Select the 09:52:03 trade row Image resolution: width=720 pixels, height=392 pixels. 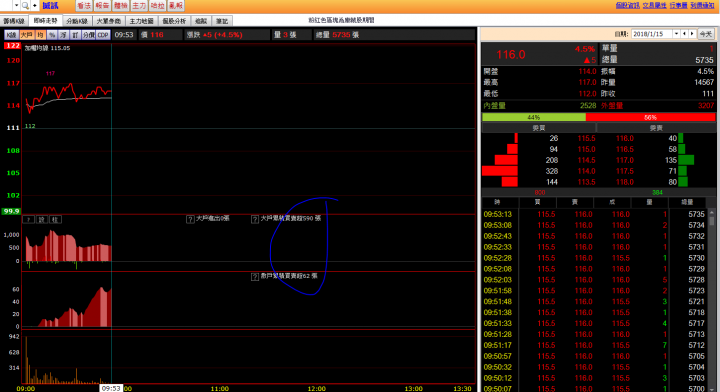tap(594, 280)
